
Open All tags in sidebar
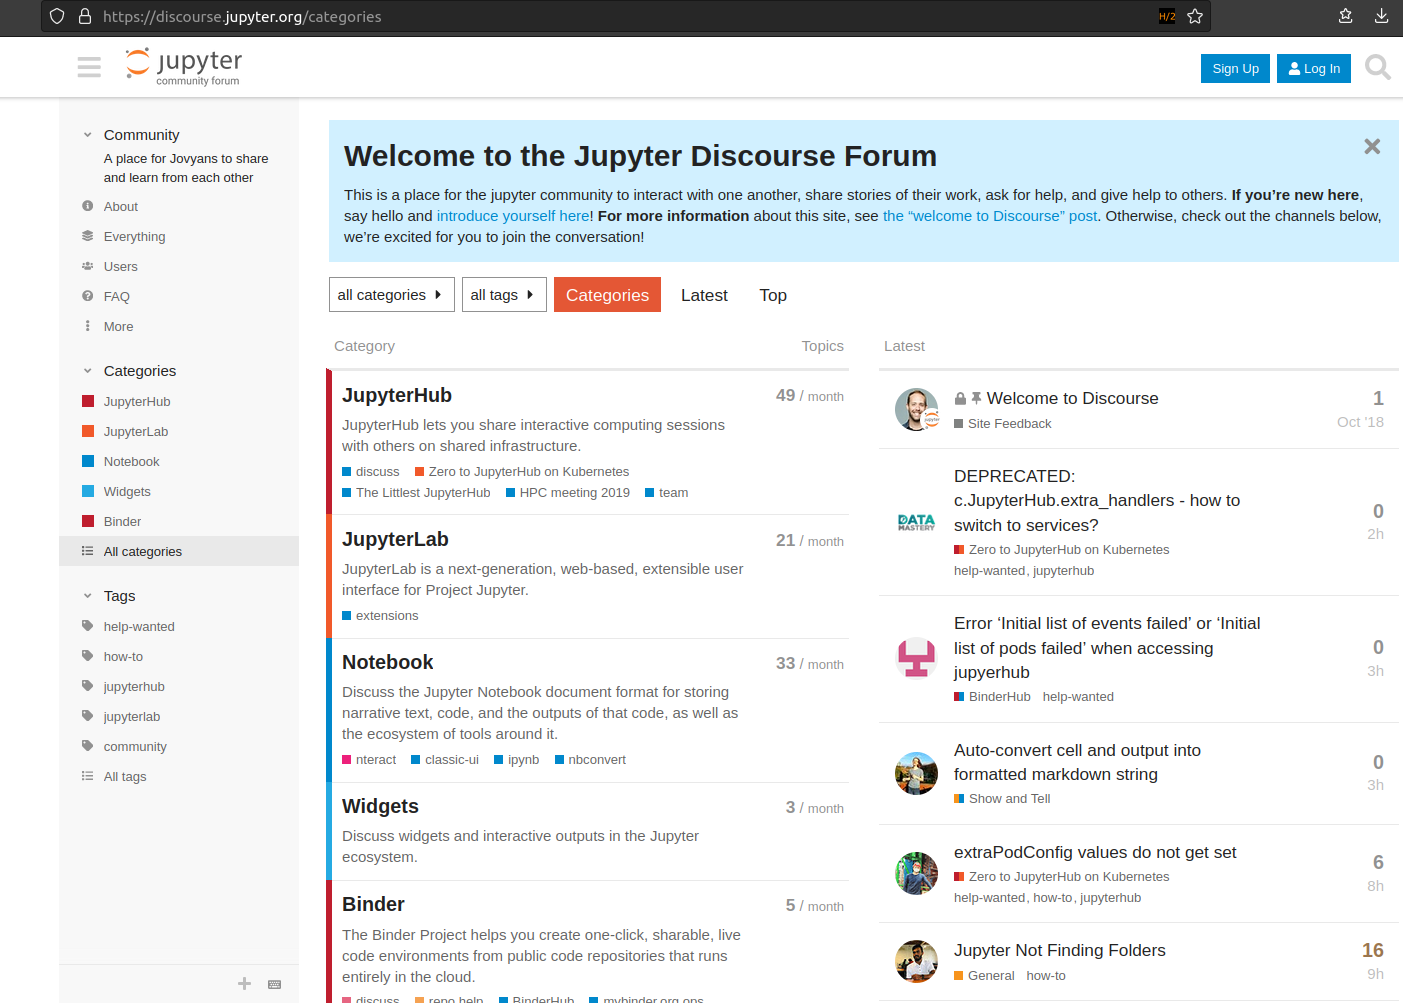(x=125, y=777)
